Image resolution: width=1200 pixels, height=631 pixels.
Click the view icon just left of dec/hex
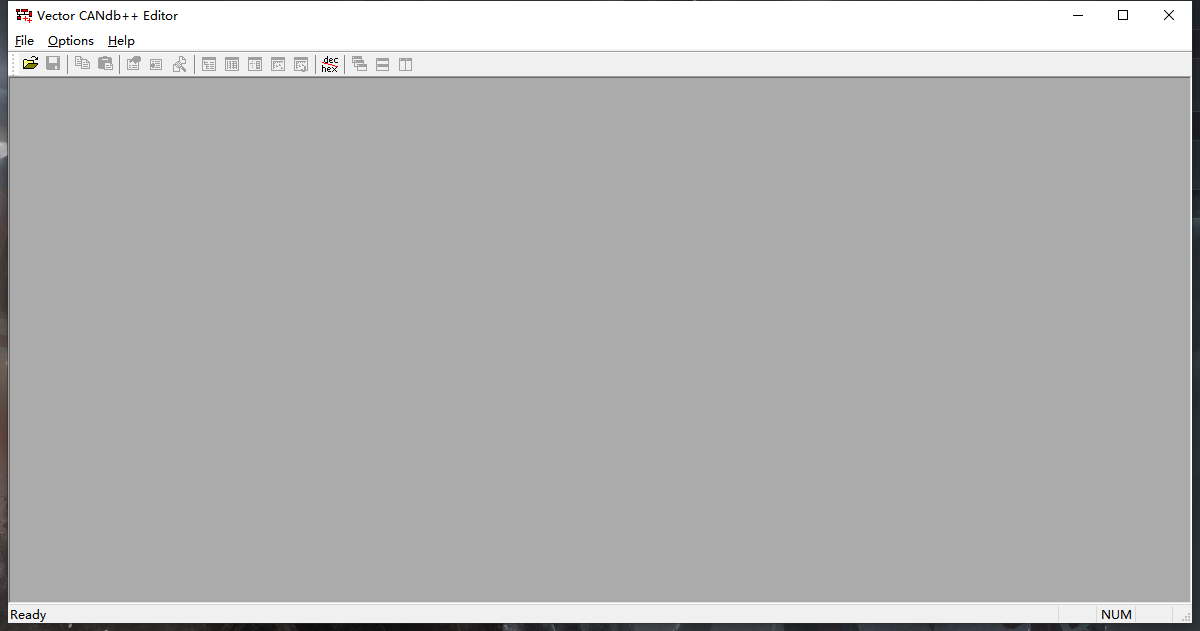tap(301, 64)
